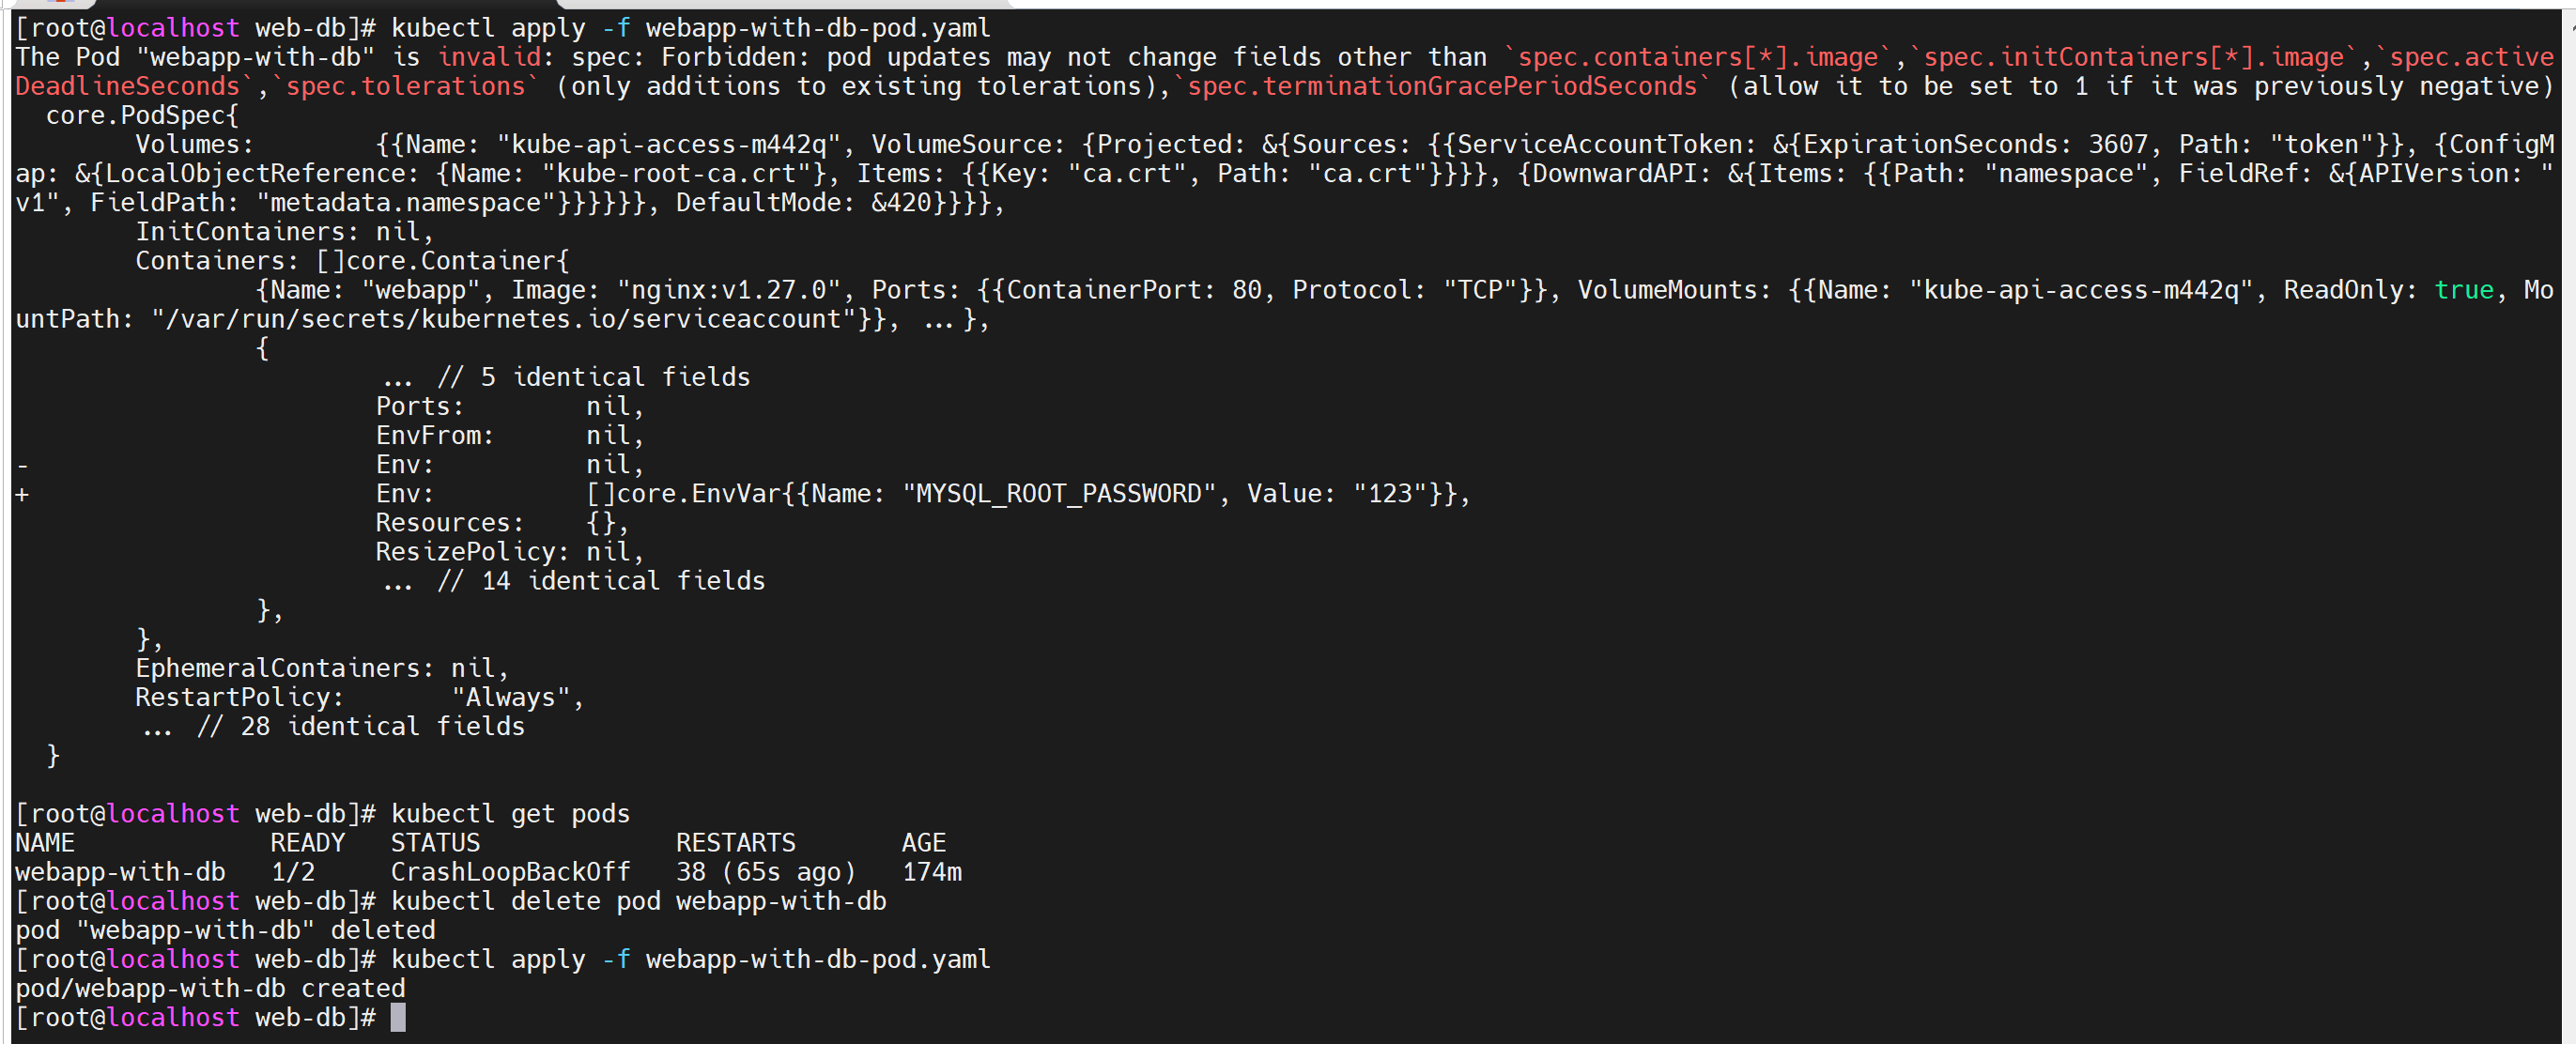Click the RestartPolicy field name
2576x1044 pixels.
click(239, 697)
